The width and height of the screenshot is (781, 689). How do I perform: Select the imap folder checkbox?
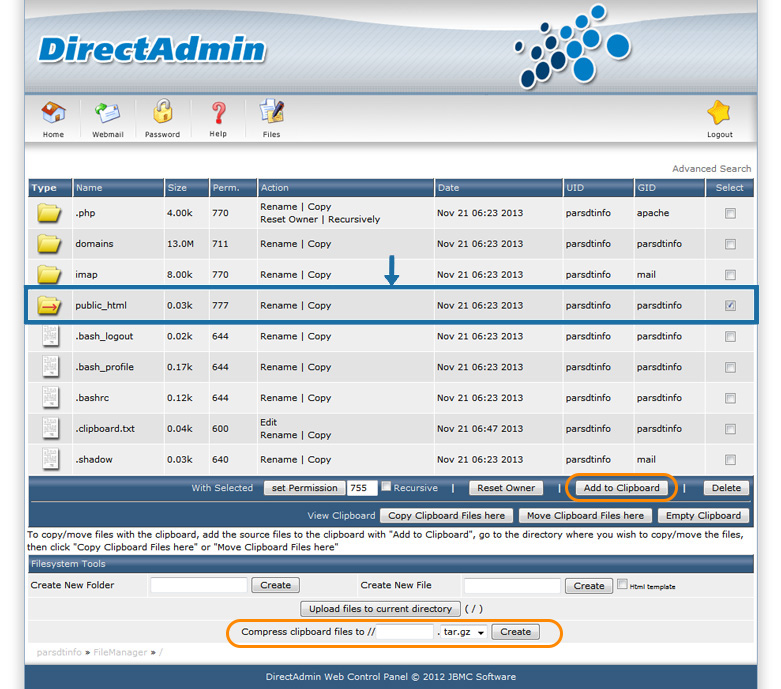coord(730,275)
